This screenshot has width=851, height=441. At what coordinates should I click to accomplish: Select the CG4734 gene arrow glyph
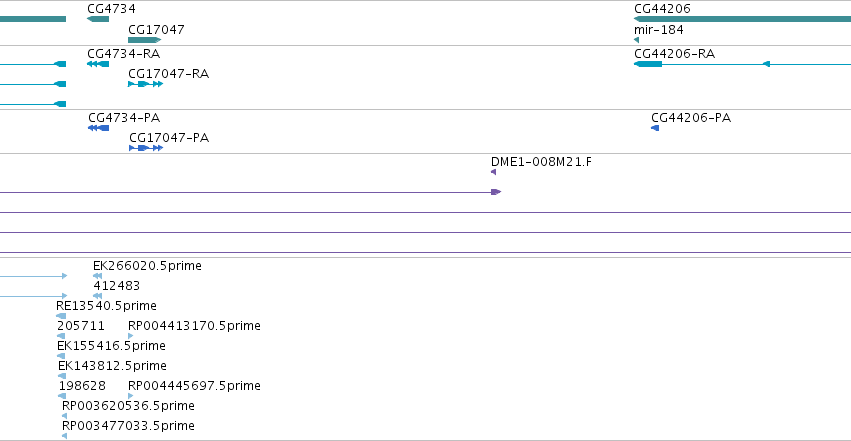[98, 19]
